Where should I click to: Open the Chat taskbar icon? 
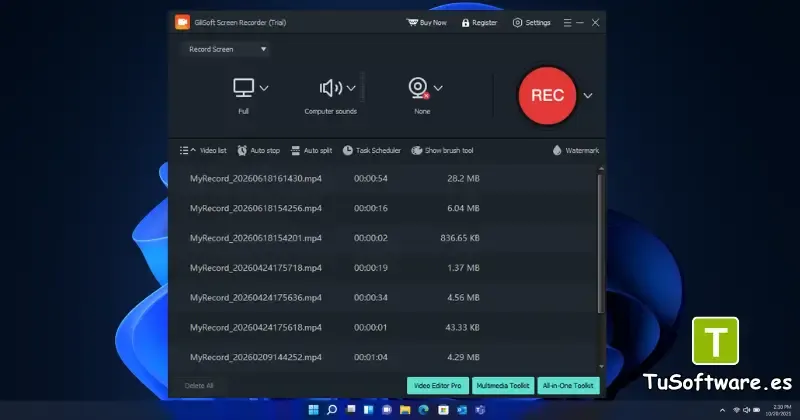tap(387, 410)
